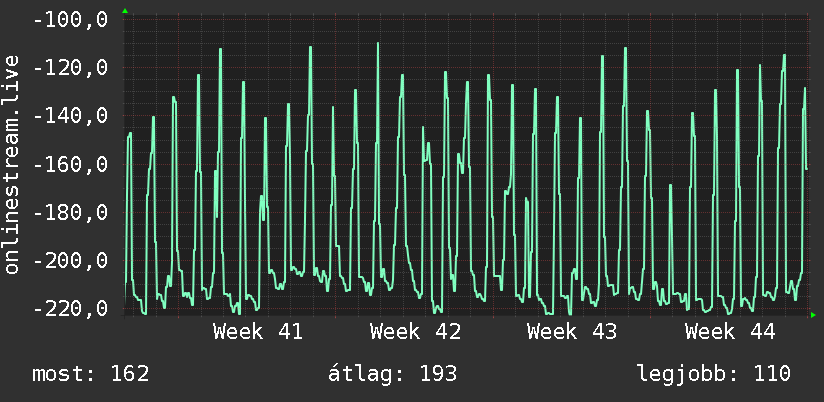Click the 'most: 162' legend value
Viewport: 824px width, 402px height.
click(91, 374)
